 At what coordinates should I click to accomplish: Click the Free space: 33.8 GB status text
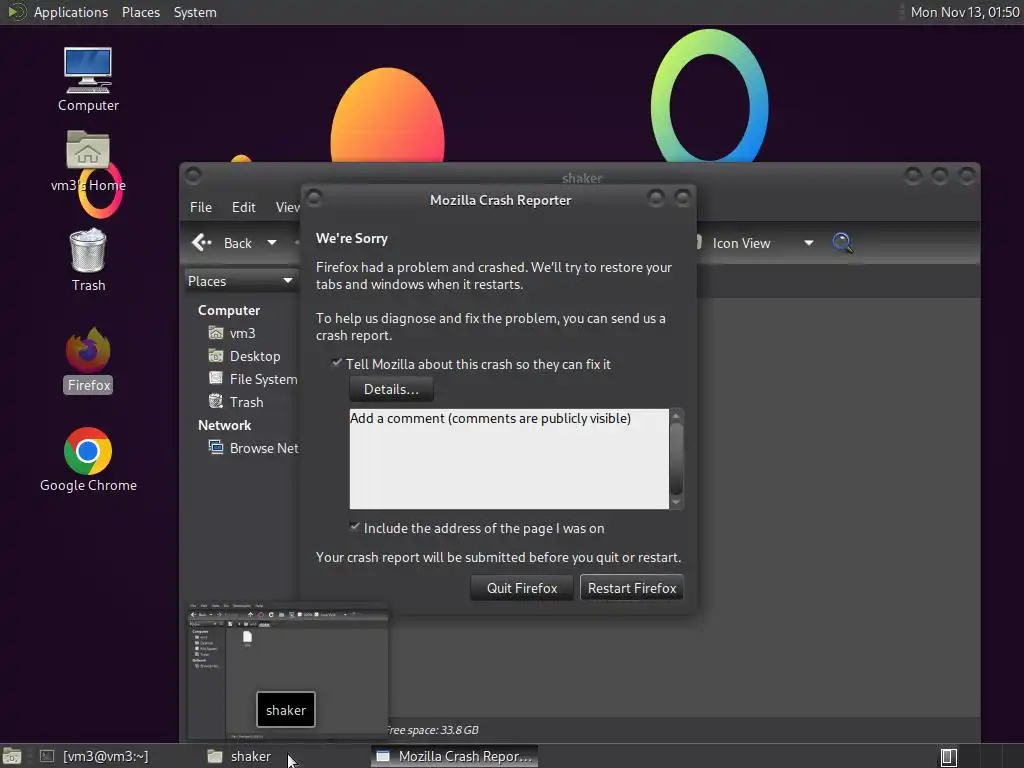point(432,730)
